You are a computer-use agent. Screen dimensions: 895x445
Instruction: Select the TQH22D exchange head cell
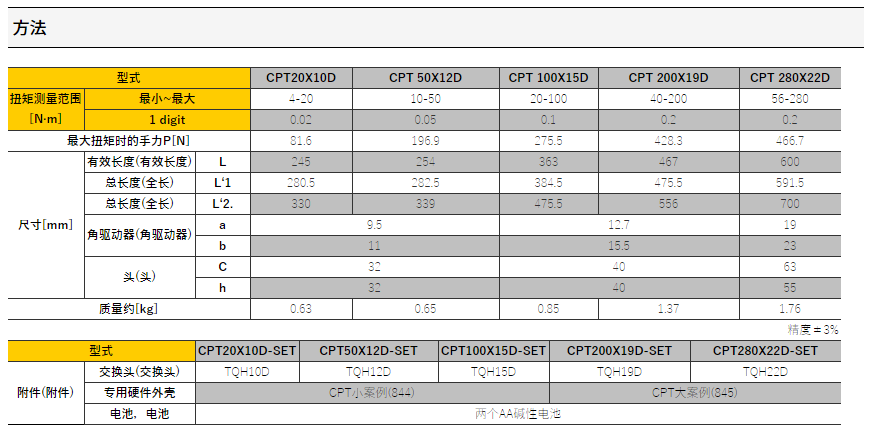pos(765,371)
